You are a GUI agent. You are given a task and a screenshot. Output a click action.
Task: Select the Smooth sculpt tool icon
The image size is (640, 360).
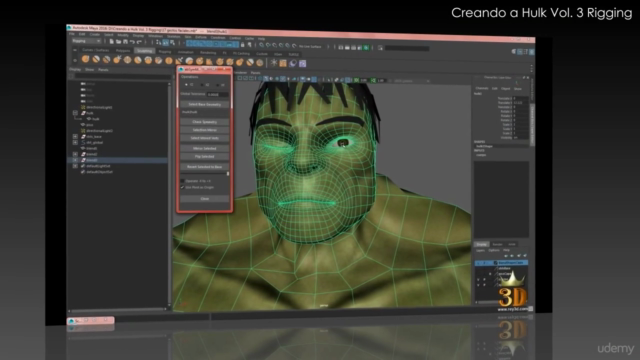pyautogui.click(x=96, y=60)
